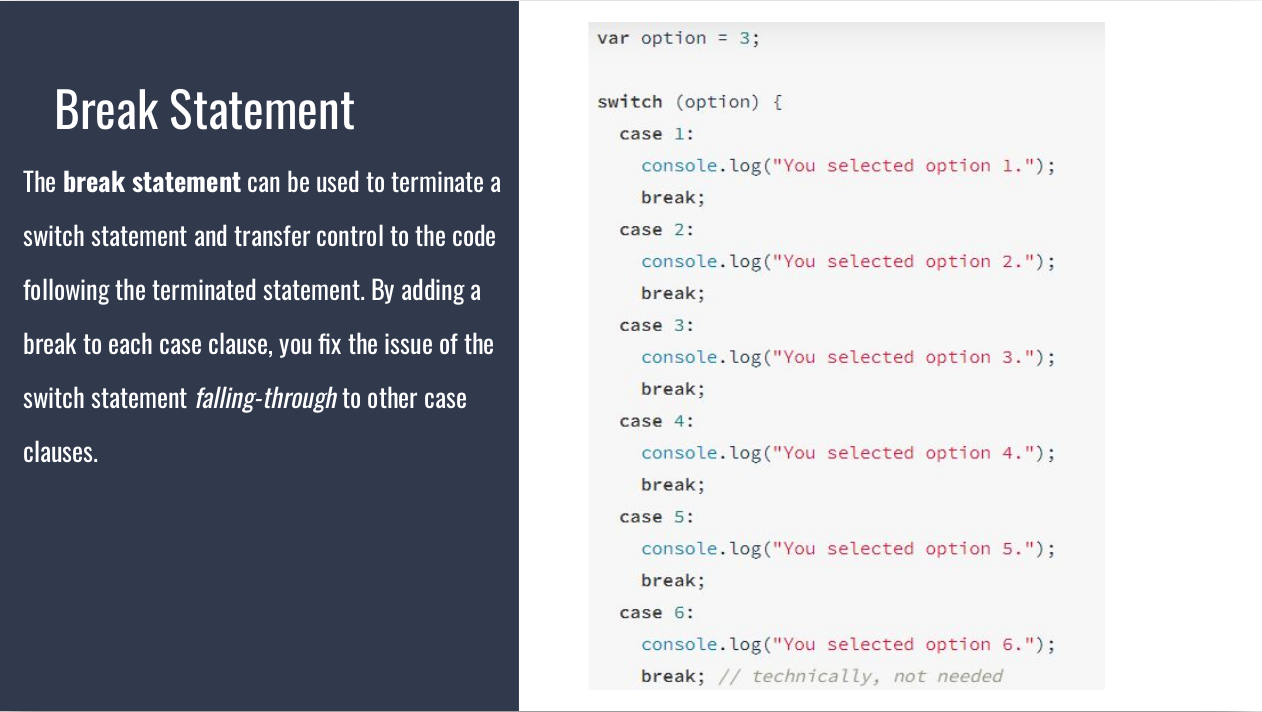Click the "Break Statement" slide title
1262x712 pixels.
click(x=204, y=110)
